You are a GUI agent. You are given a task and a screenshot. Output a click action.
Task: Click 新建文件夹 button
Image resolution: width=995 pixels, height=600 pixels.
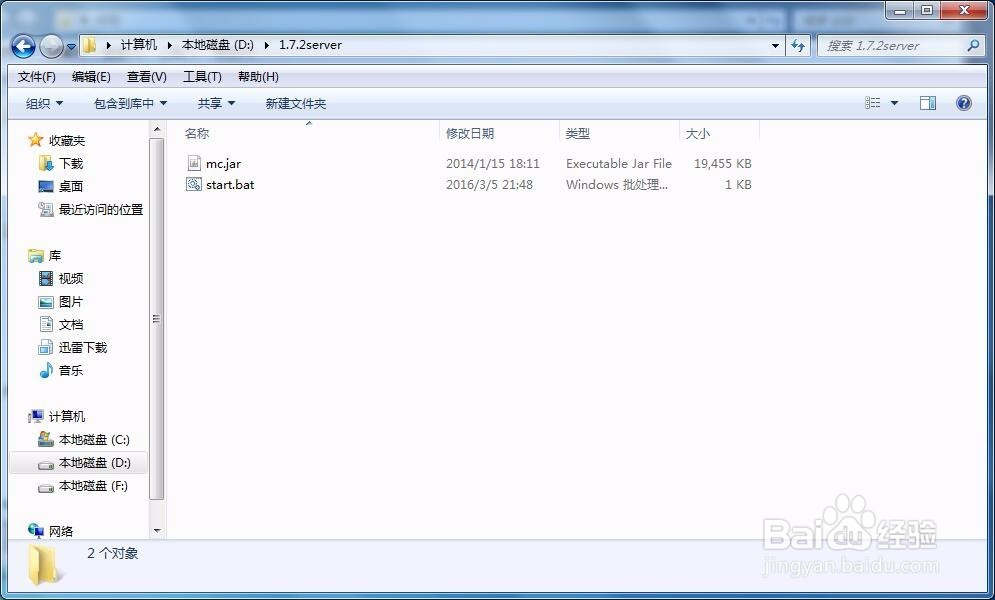(x=296, y=103)
